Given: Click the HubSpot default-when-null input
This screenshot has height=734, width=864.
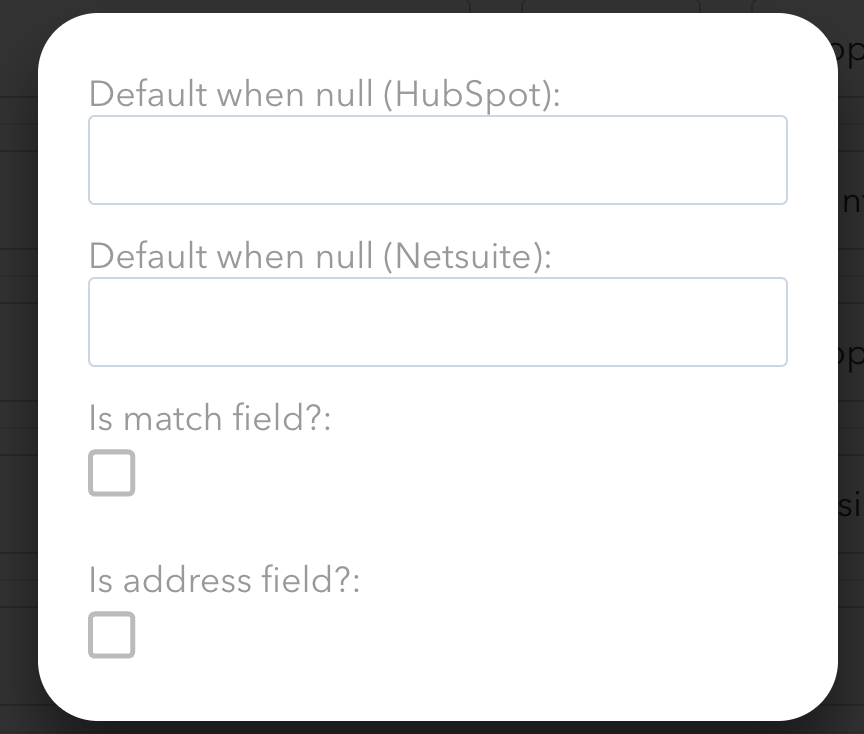Looking at the screenshot, I should coord(437,160).
